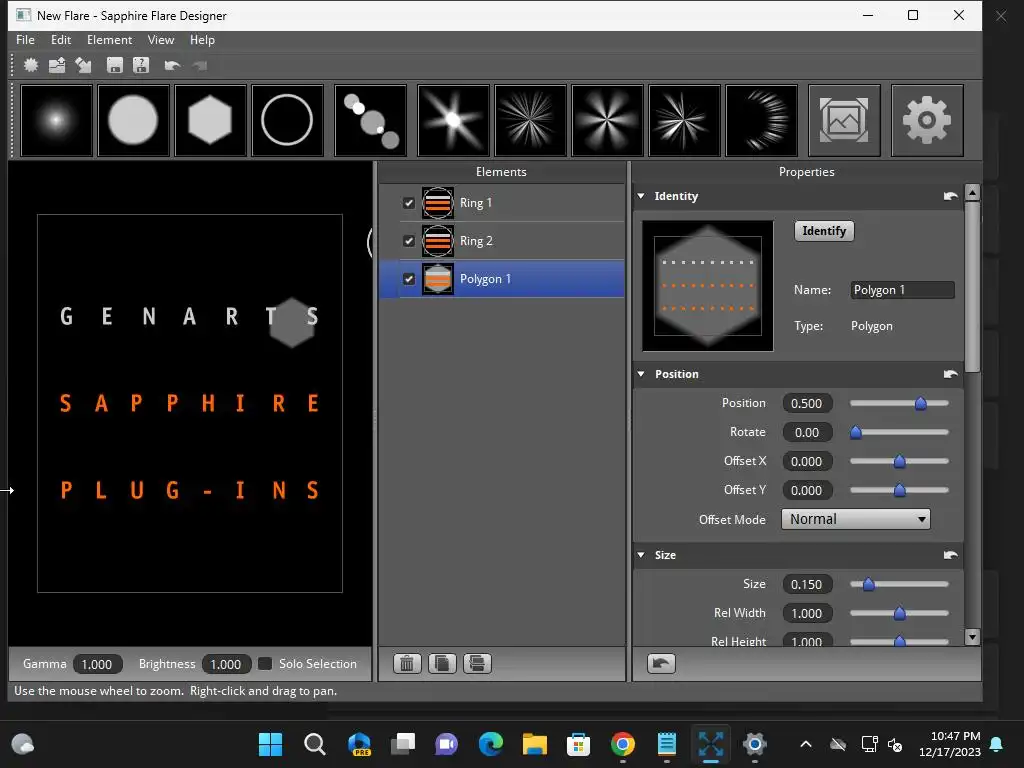Click the Rel Width slider handle
This screenshot has width=1024, height=768.
point(899,613)
